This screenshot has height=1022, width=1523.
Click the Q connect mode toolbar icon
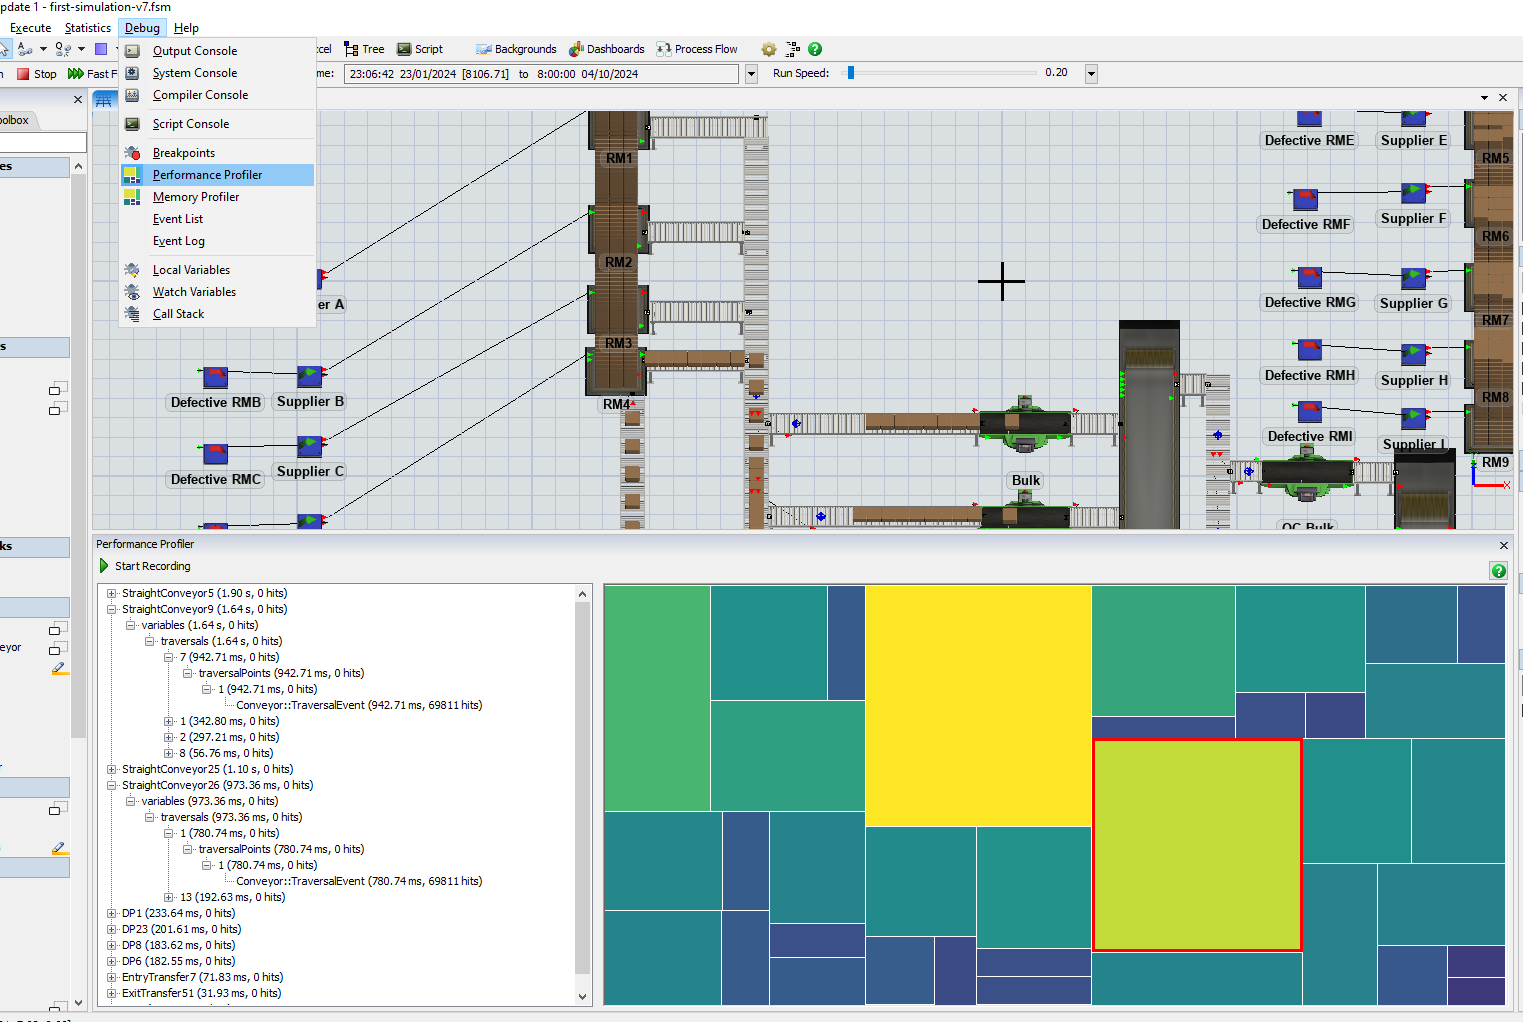click(63, 49)
